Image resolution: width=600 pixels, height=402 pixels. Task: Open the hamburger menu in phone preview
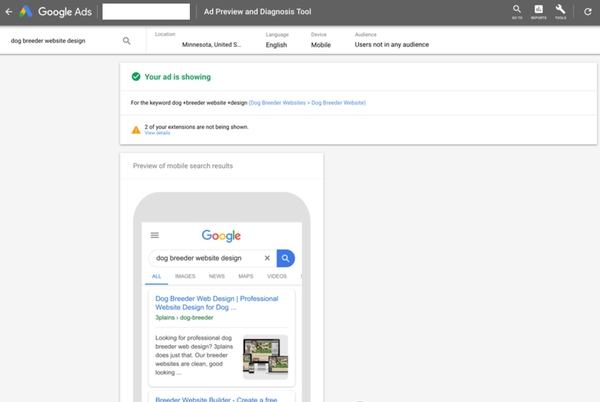155,235
